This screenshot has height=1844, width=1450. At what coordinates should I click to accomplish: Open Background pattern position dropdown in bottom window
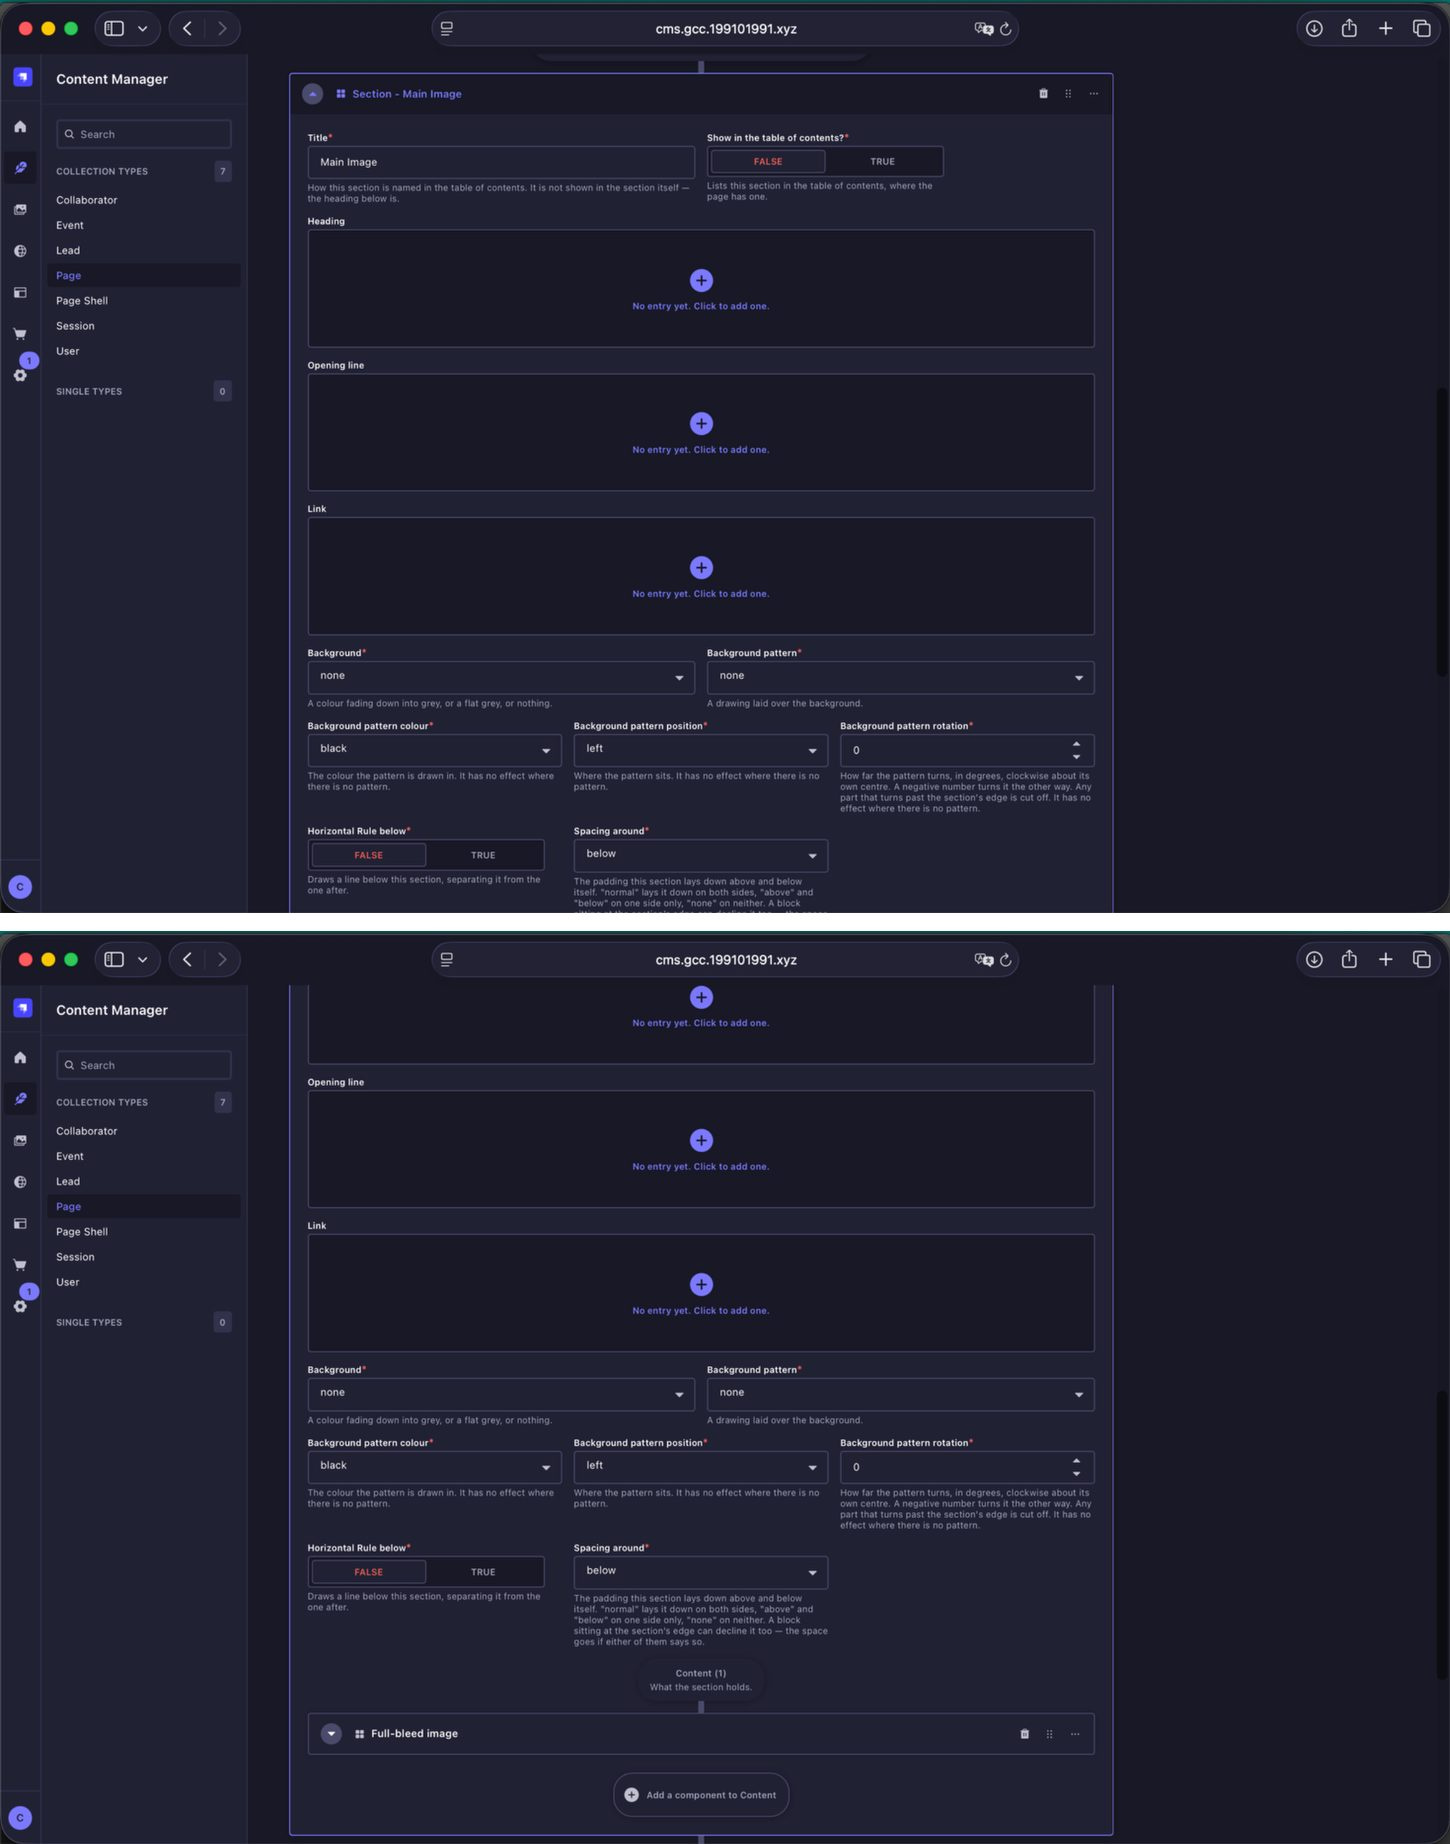700,1467
